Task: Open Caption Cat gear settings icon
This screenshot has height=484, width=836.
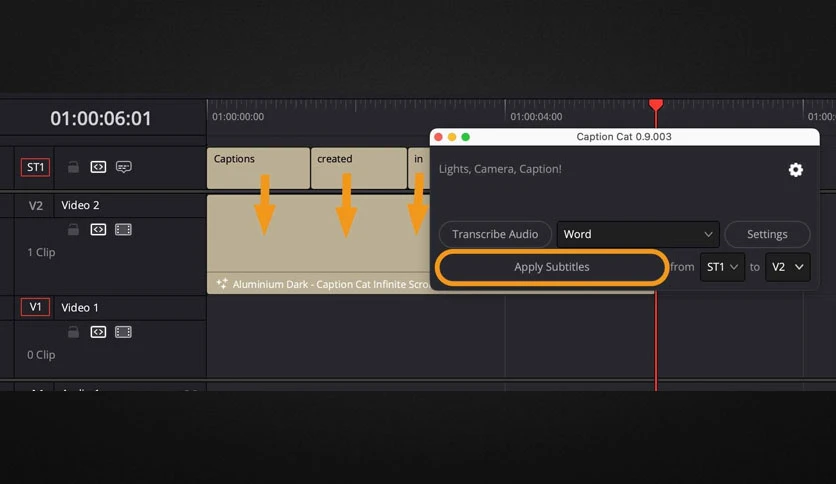Action: pyautogui.click(x=795, y=170)
